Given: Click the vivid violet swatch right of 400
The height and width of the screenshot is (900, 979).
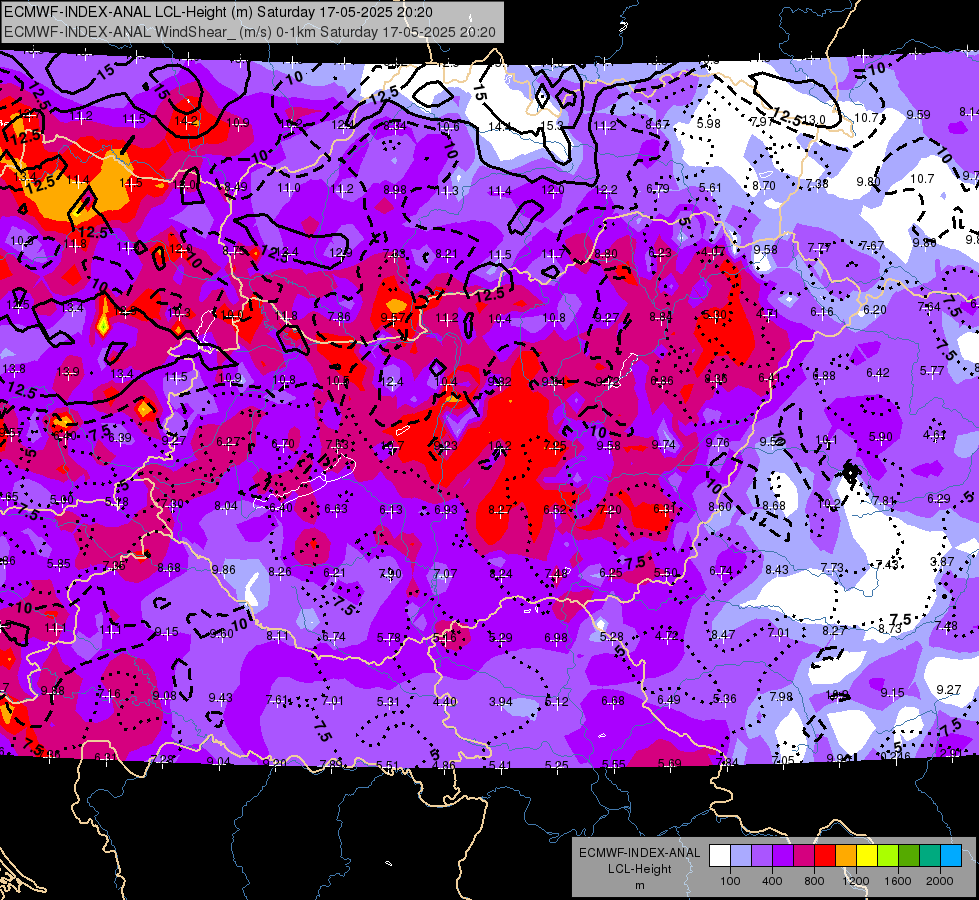Looking at the screenshot, I should coord(783,856).
